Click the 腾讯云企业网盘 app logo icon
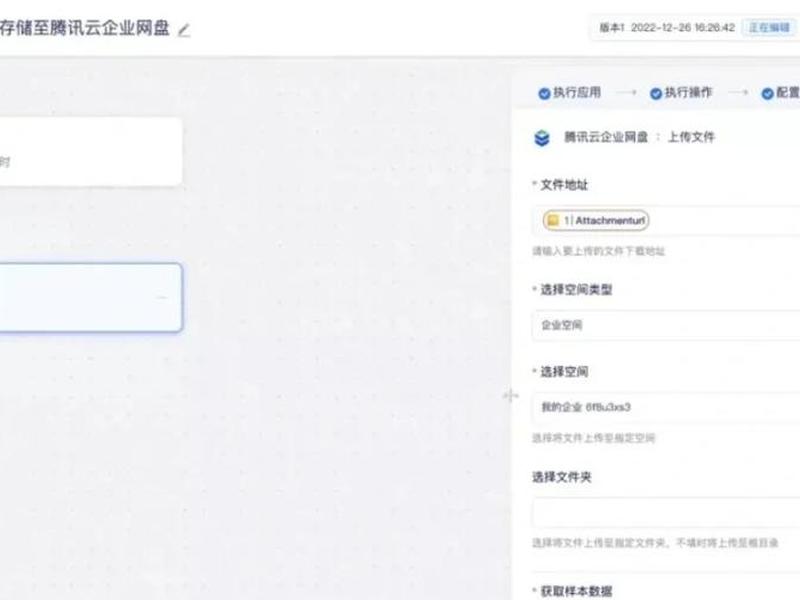 click(x=542, y=138)
